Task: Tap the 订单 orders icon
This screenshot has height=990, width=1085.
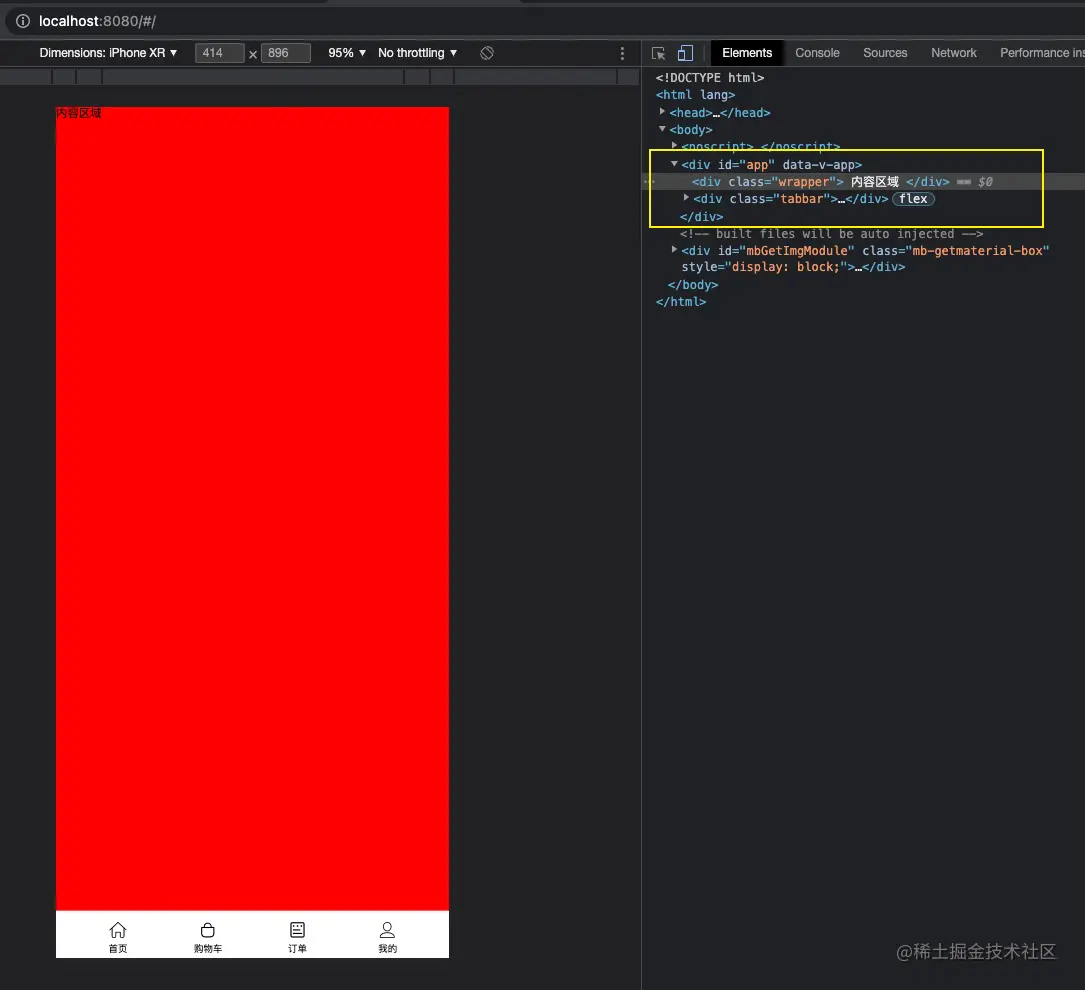Action: (x=298, y=929)
